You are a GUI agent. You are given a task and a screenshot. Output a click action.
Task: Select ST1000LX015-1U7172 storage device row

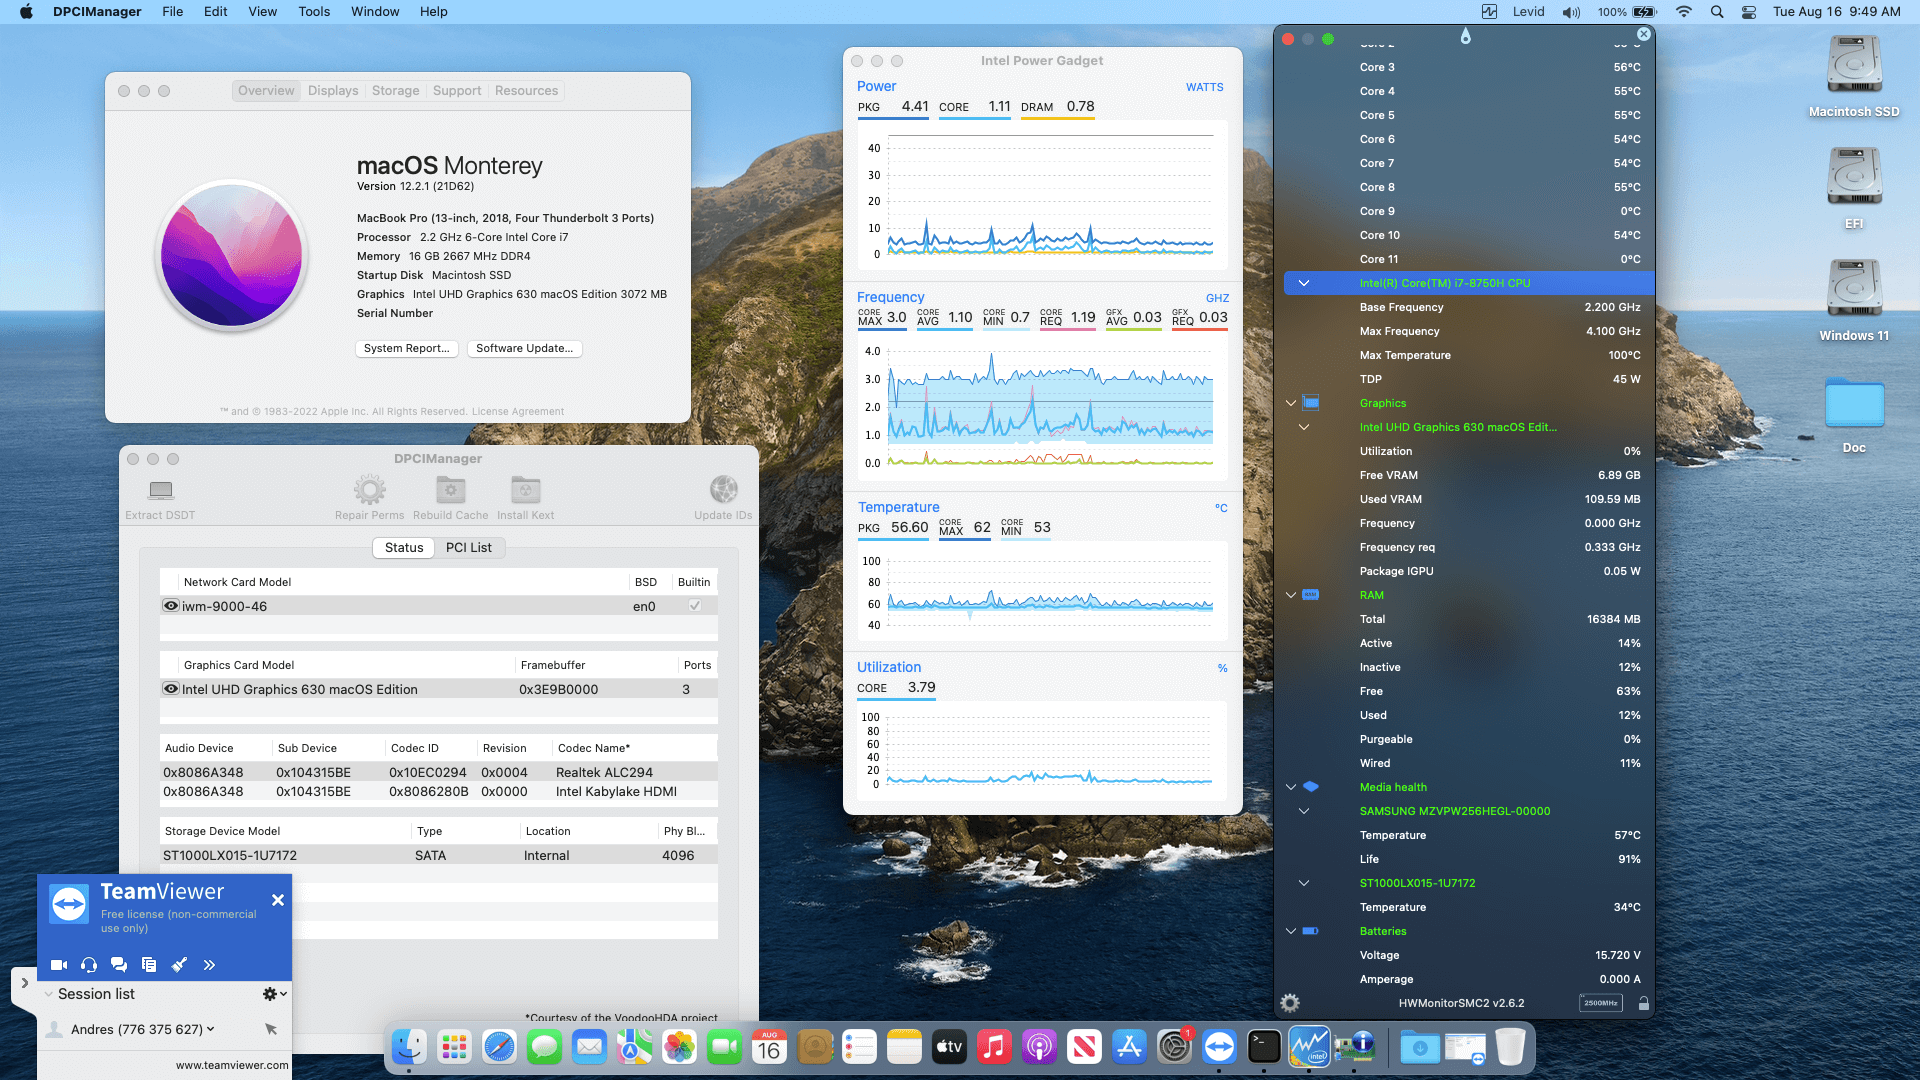[439, 855]
